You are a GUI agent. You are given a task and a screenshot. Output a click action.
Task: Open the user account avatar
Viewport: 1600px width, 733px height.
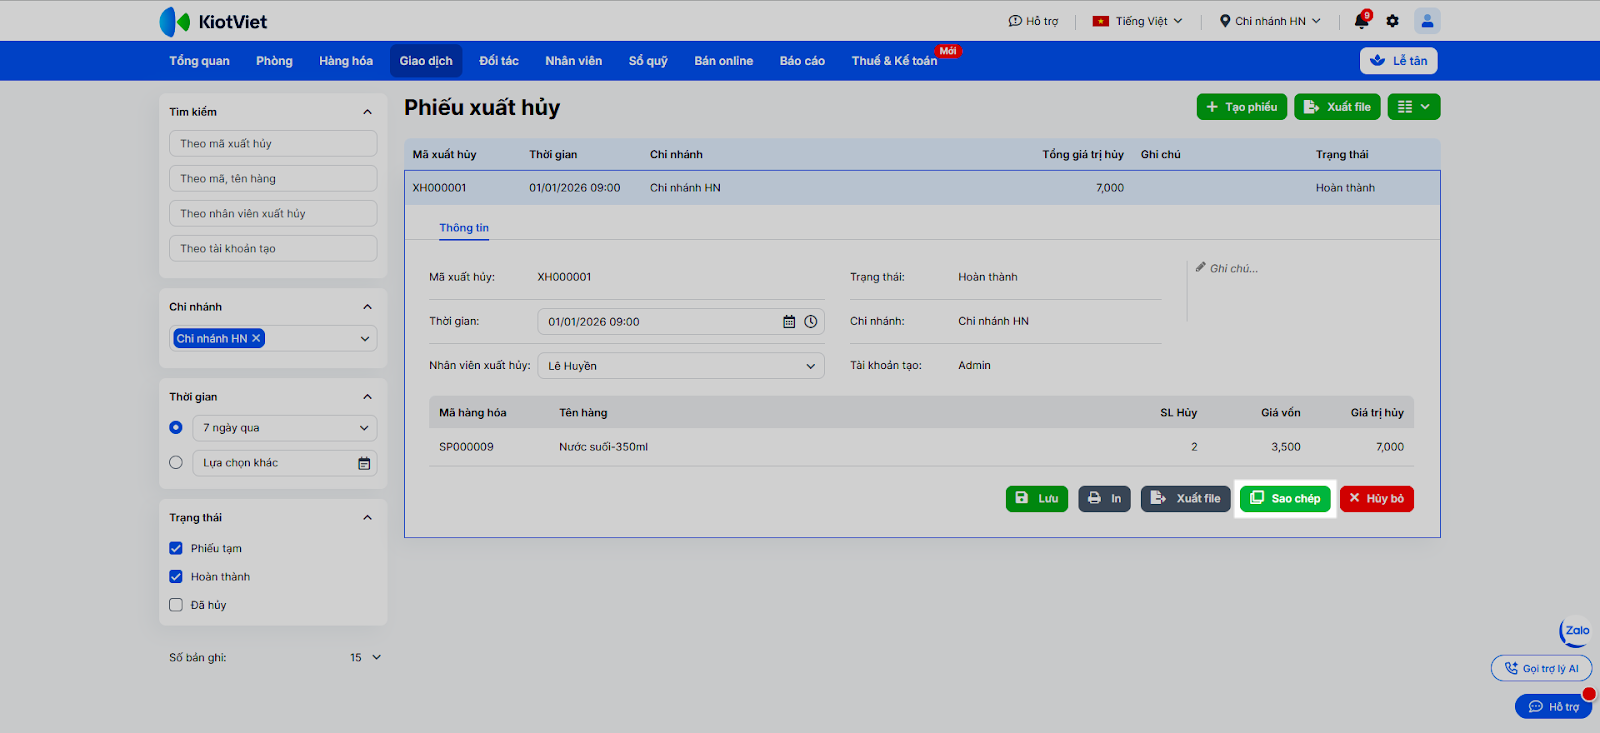point(1427,21)
